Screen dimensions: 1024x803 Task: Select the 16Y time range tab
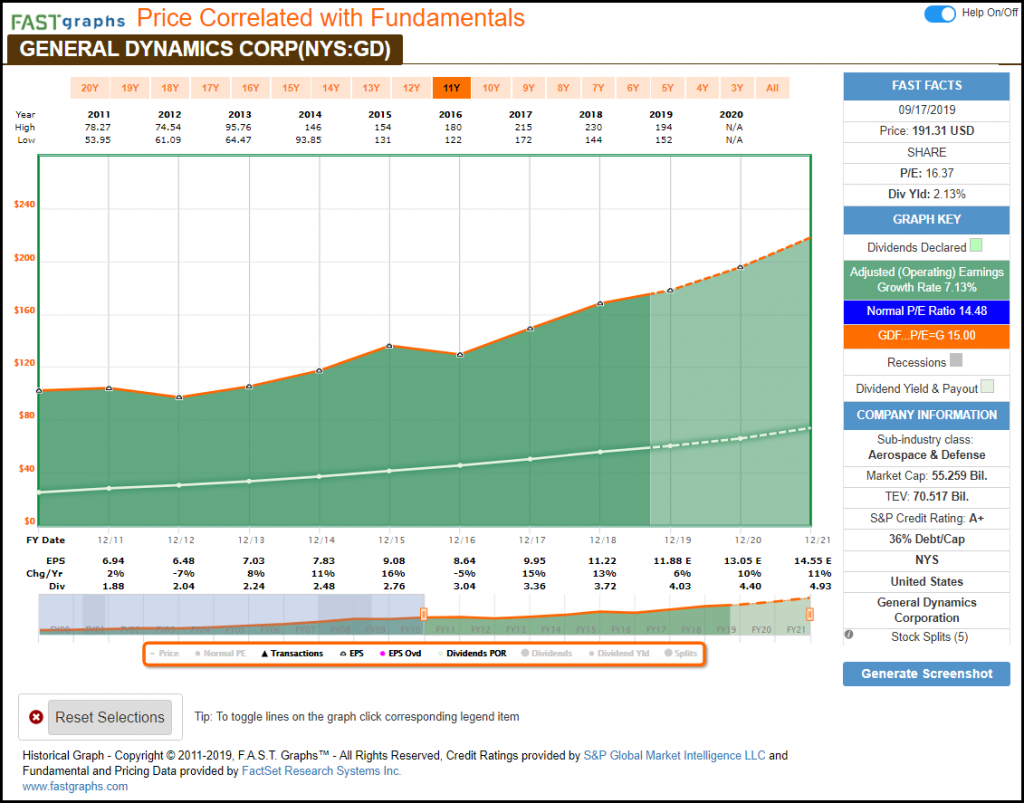pos(250,88)
